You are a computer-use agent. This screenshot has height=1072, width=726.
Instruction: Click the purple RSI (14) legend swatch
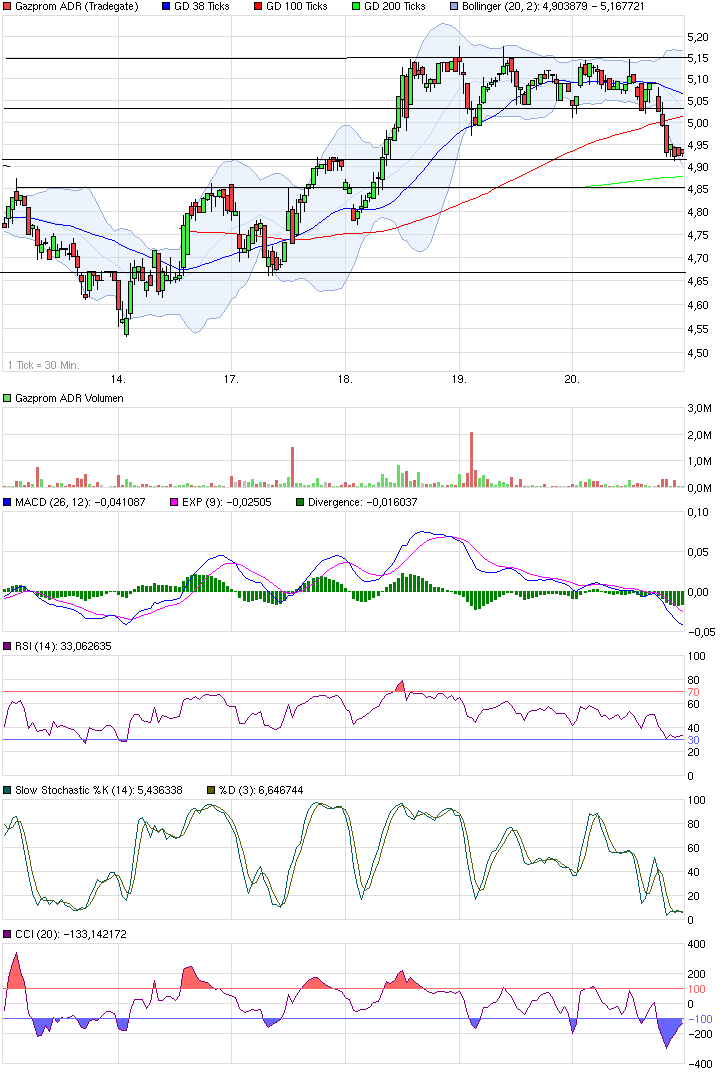coord(7,646)
